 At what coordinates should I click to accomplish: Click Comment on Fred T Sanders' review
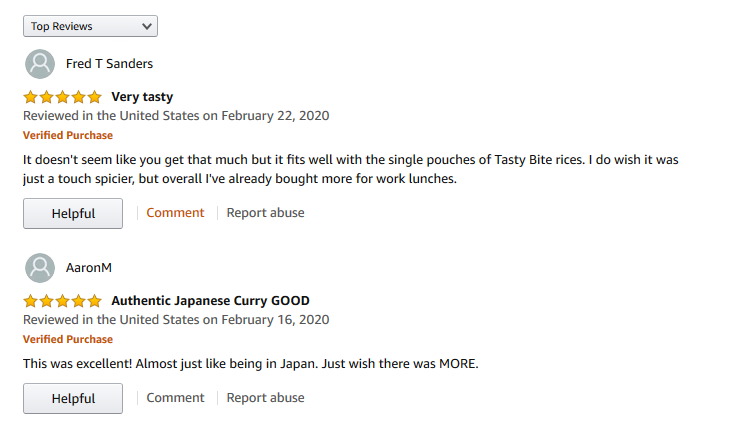(175, 213)
